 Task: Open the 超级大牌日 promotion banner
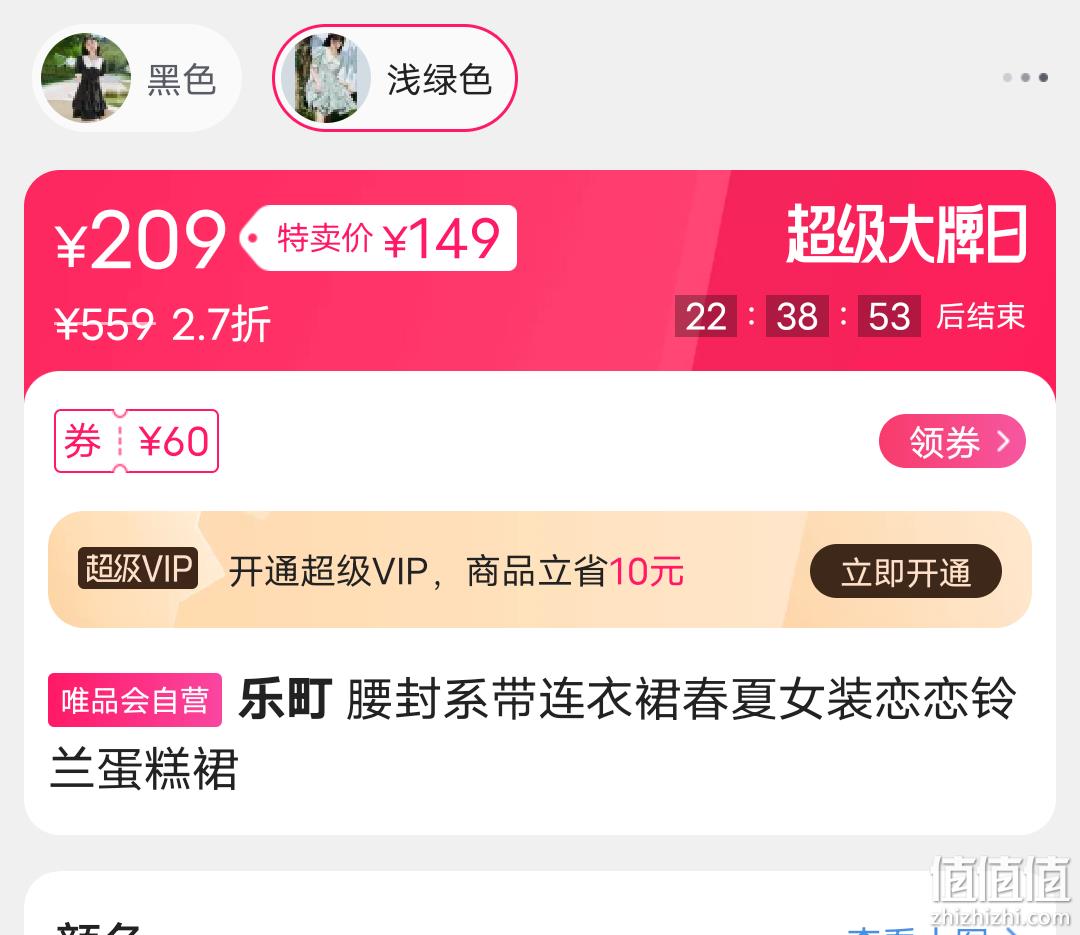click(906, 234)
